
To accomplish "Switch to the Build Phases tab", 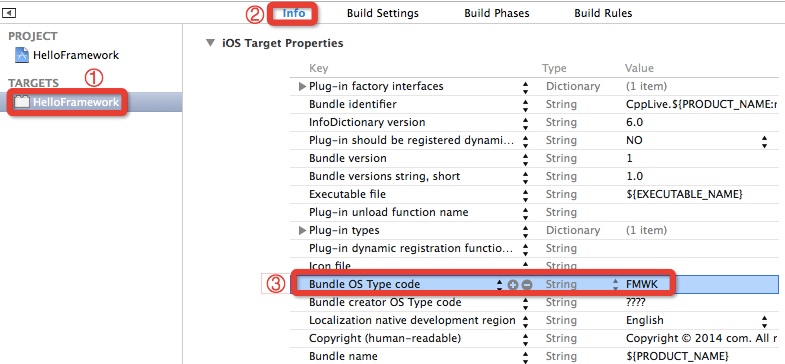I will (x=497, y=13).
